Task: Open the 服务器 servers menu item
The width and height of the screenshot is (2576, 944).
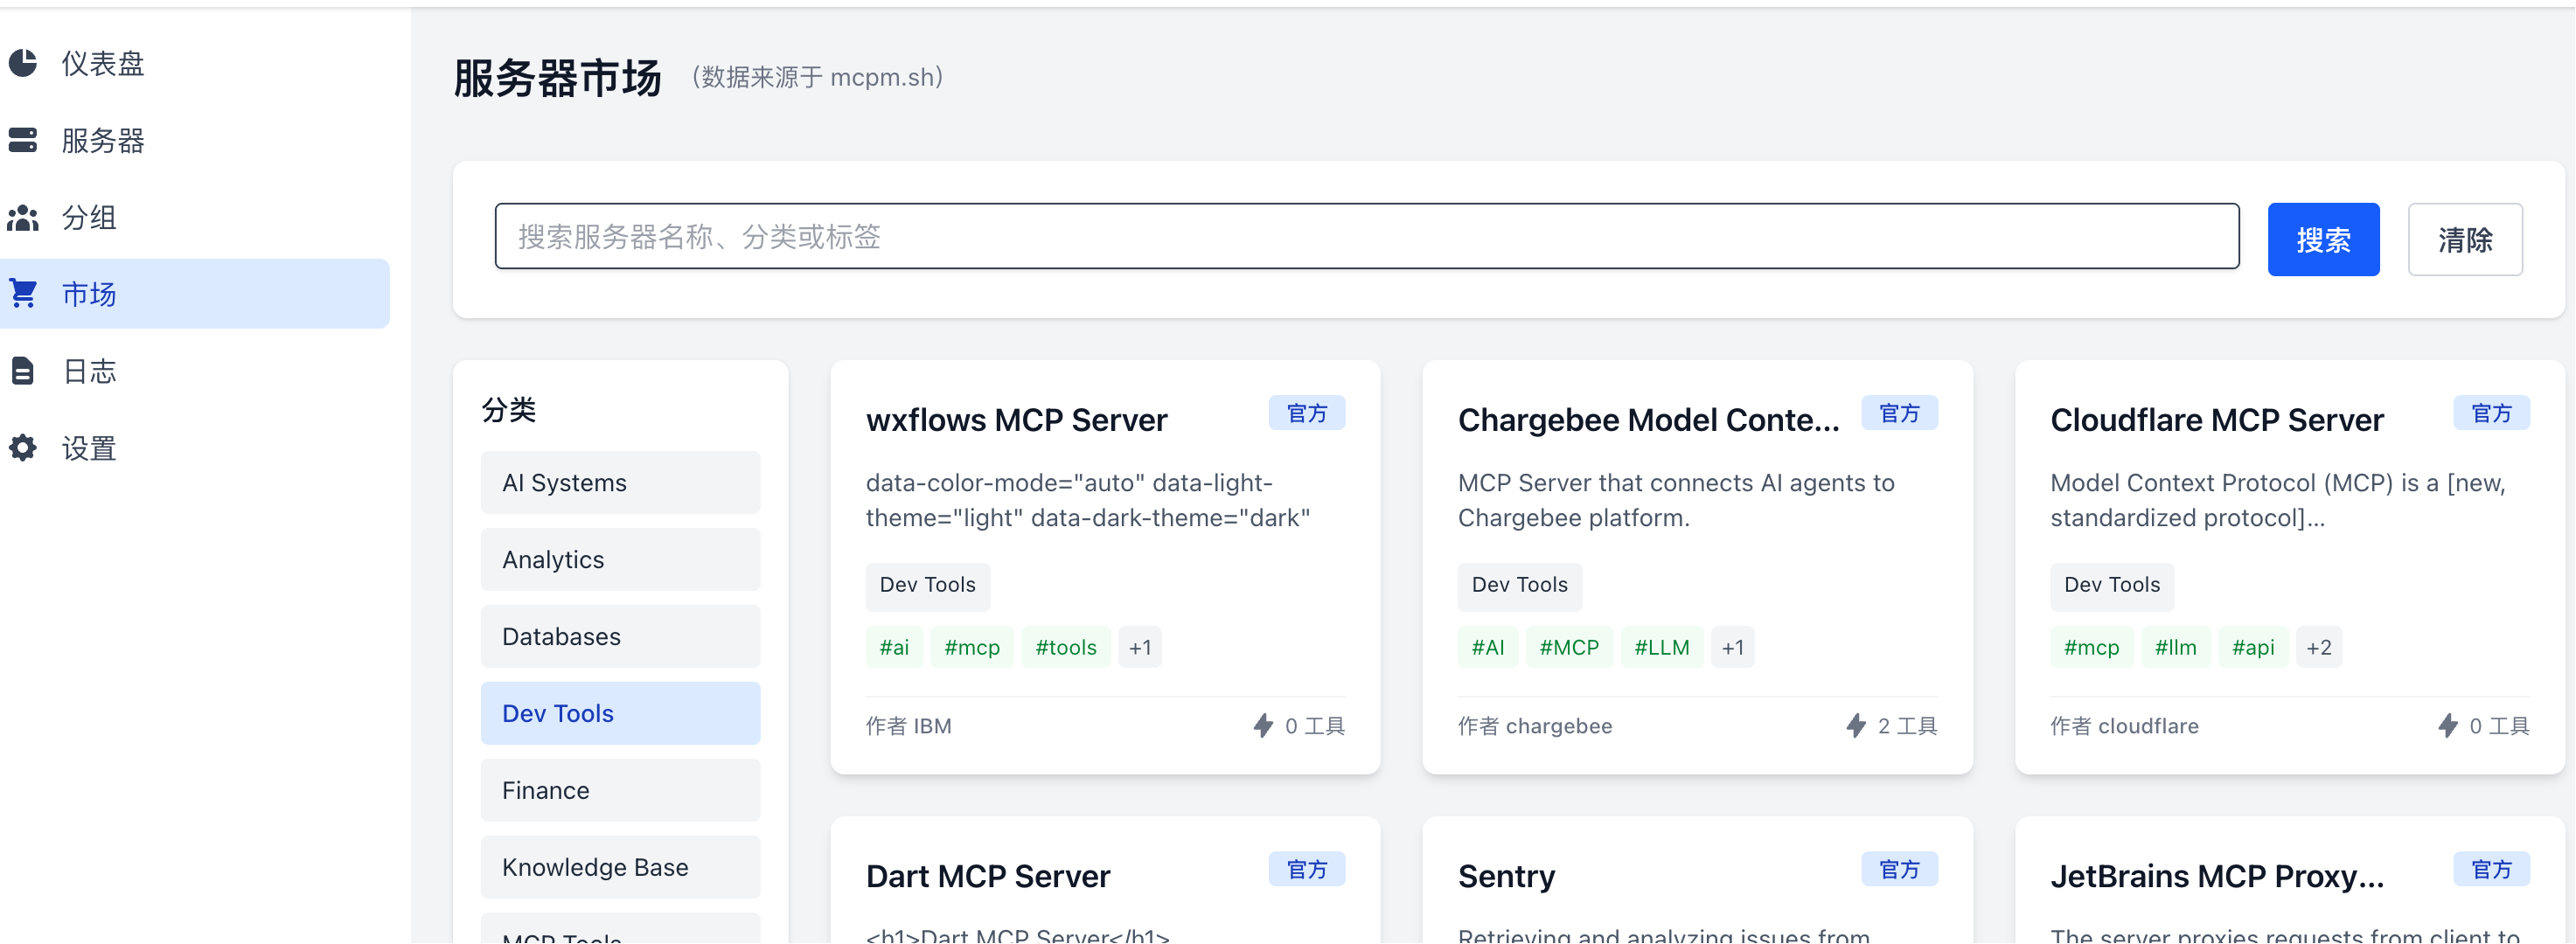Action: click(195, 140)
